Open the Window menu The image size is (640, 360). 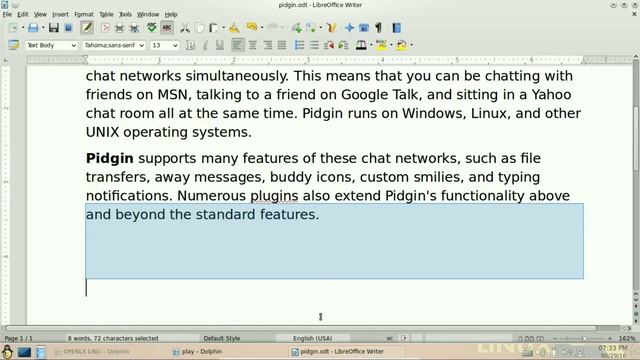click(148, 14)
